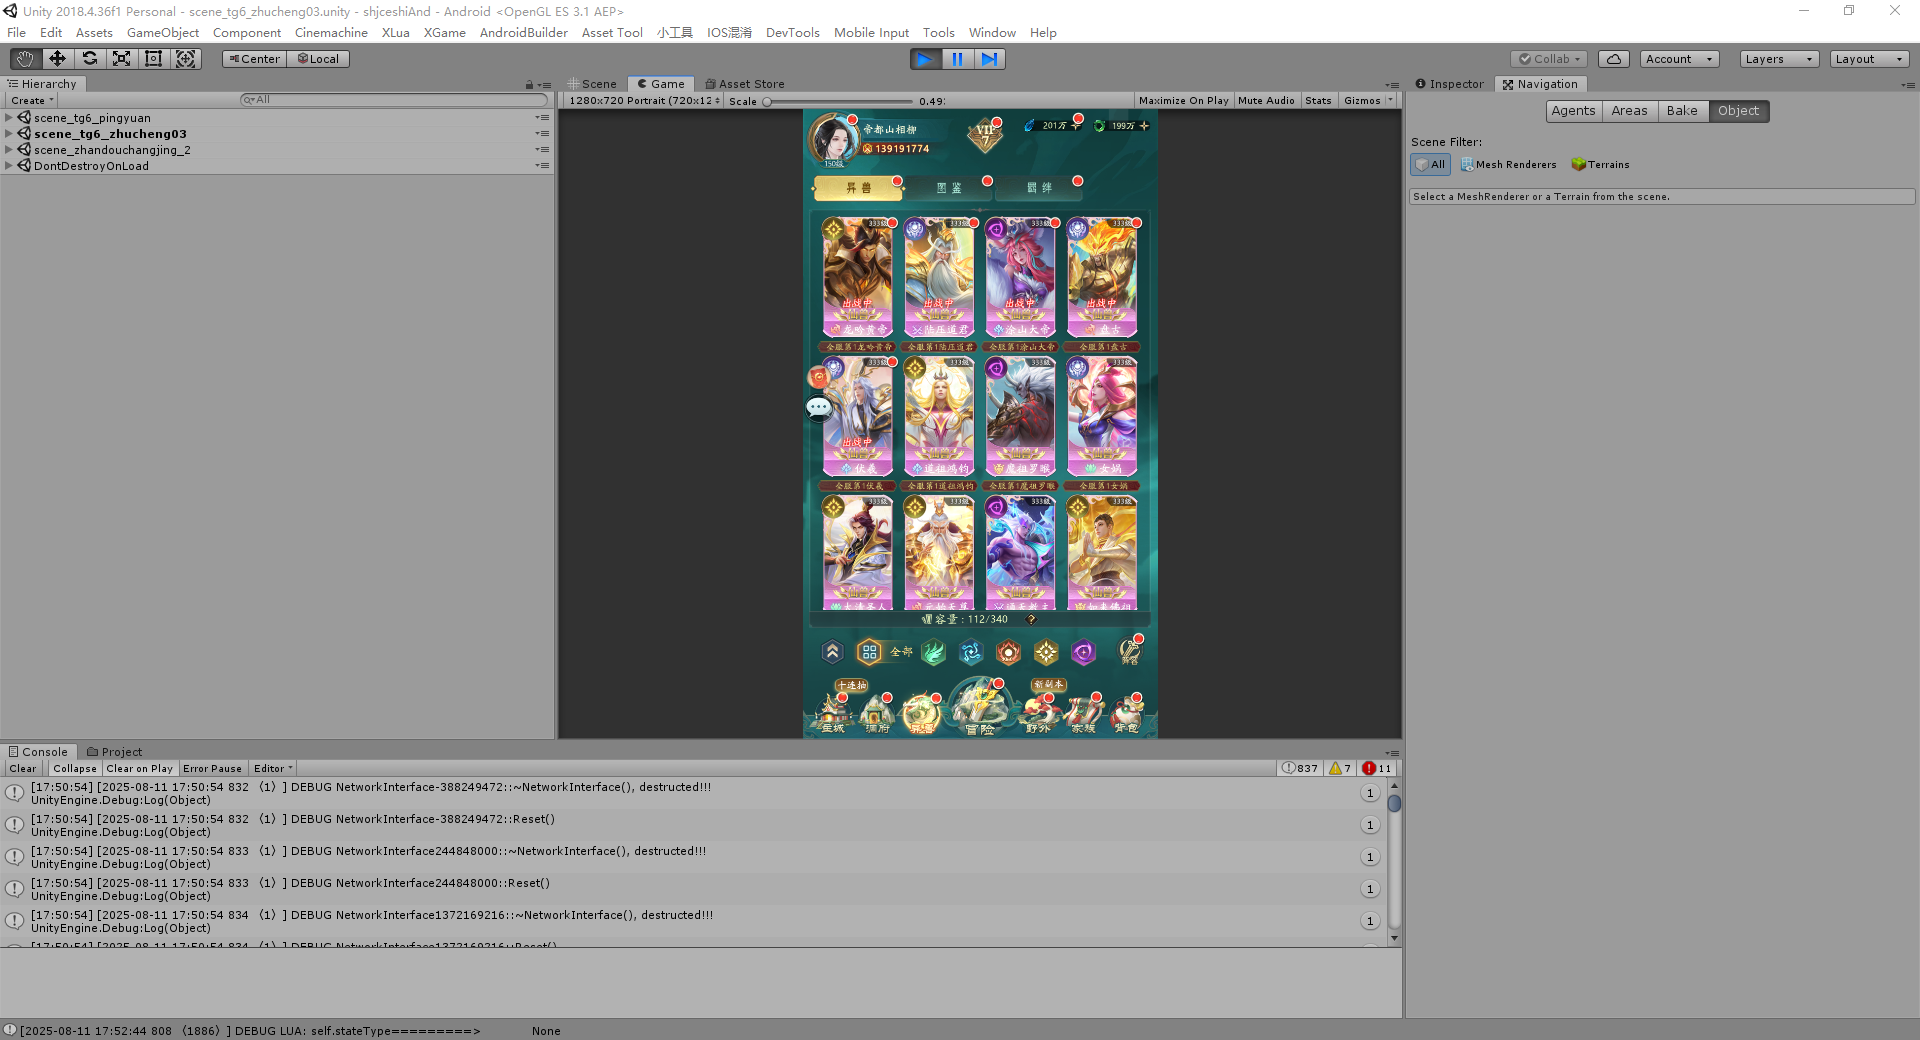
Task: Open the GameObject menu
Action: (x=163, y=33)
